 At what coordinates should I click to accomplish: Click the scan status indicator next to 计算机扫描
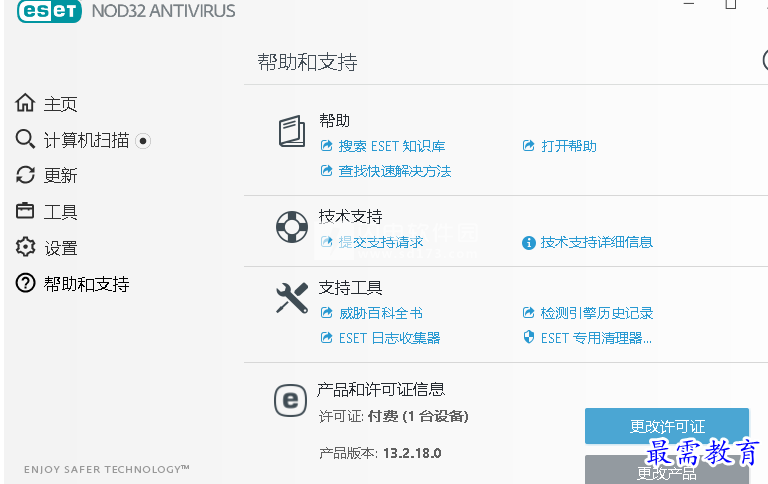[x=143, y=141]
